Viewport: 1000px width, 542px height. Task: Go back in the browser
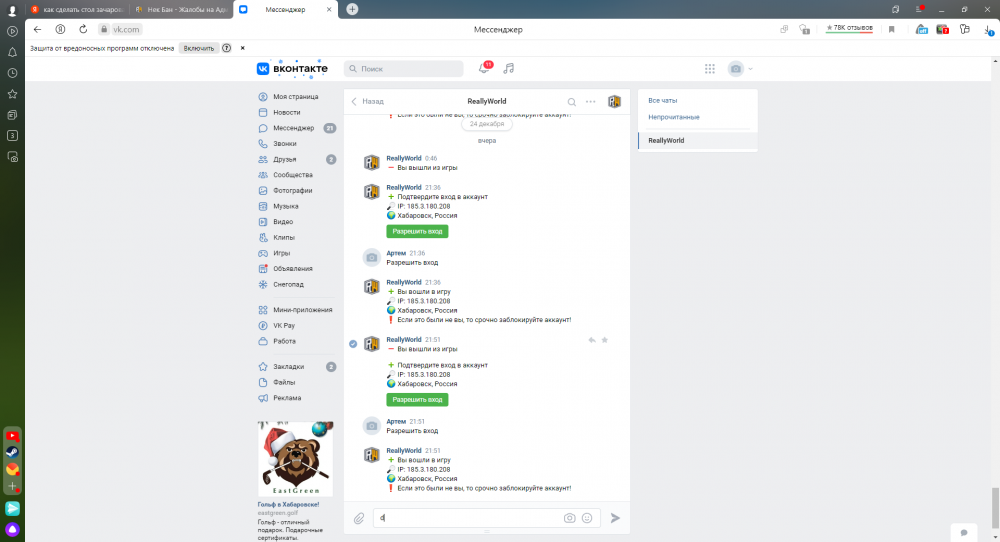pos(37,29)
